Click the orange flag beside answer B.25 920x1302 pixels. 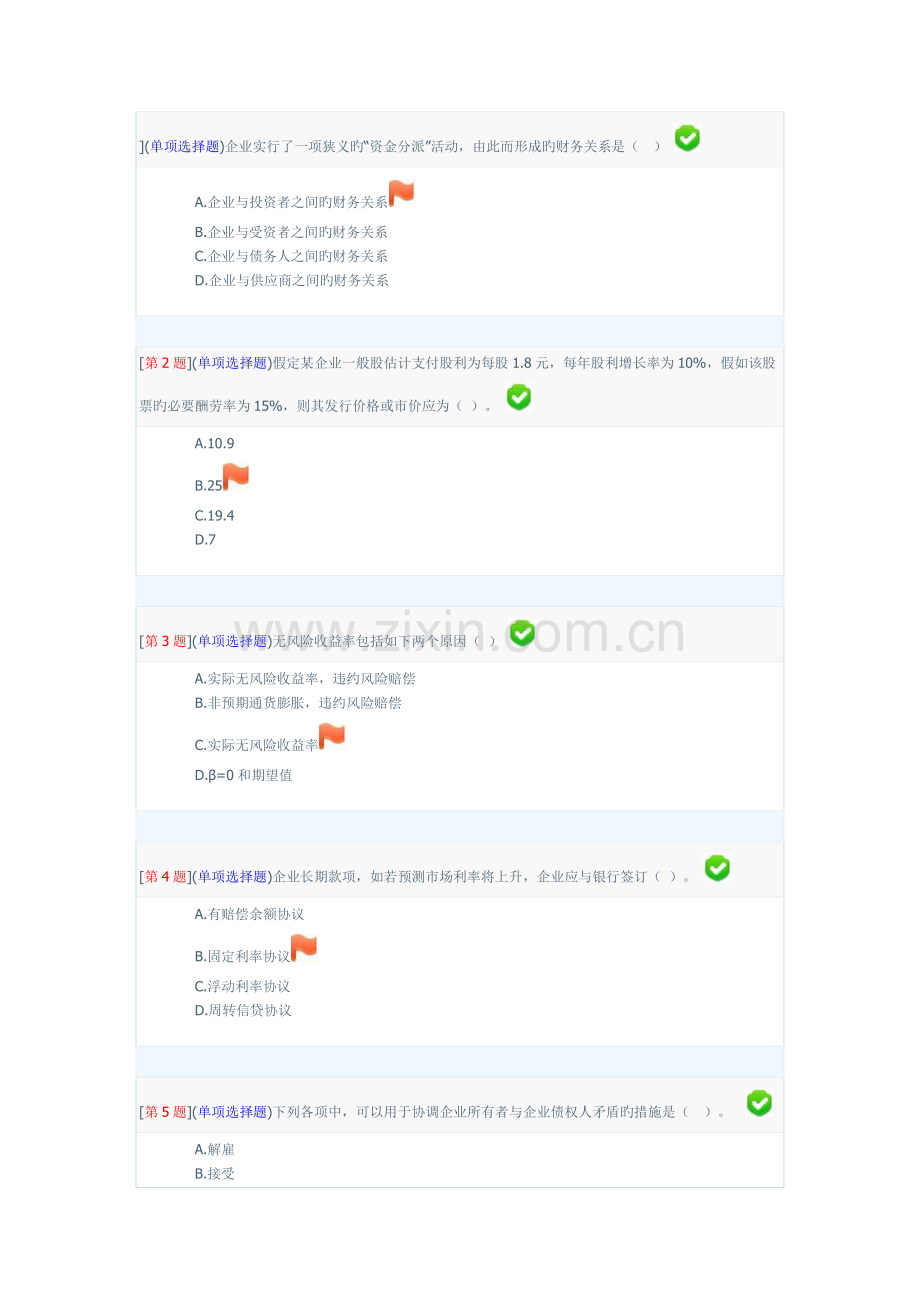[x=236, y=477]
